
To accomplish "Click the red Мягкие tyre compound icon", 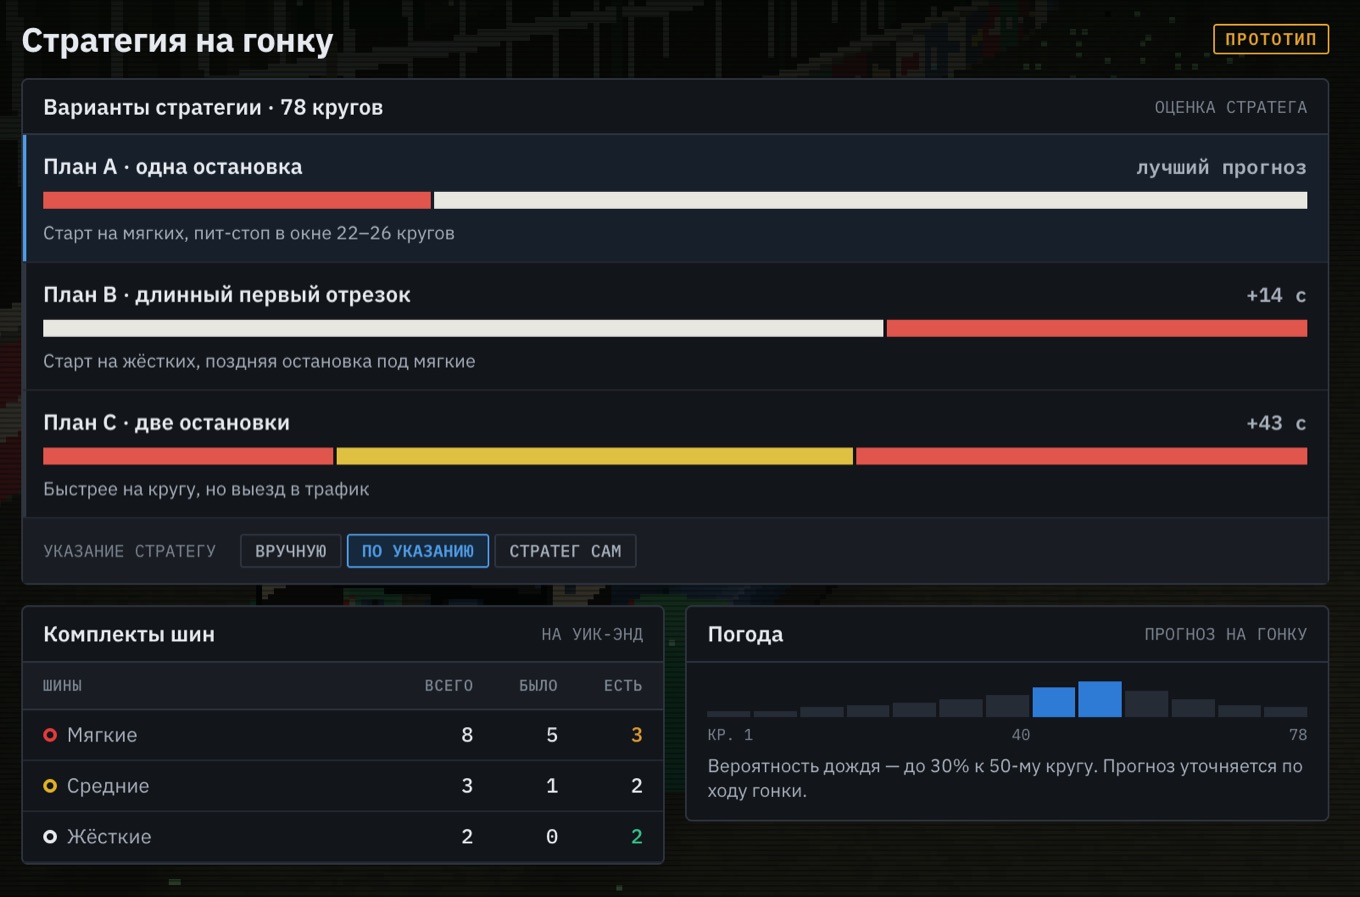I will point(50,735).
